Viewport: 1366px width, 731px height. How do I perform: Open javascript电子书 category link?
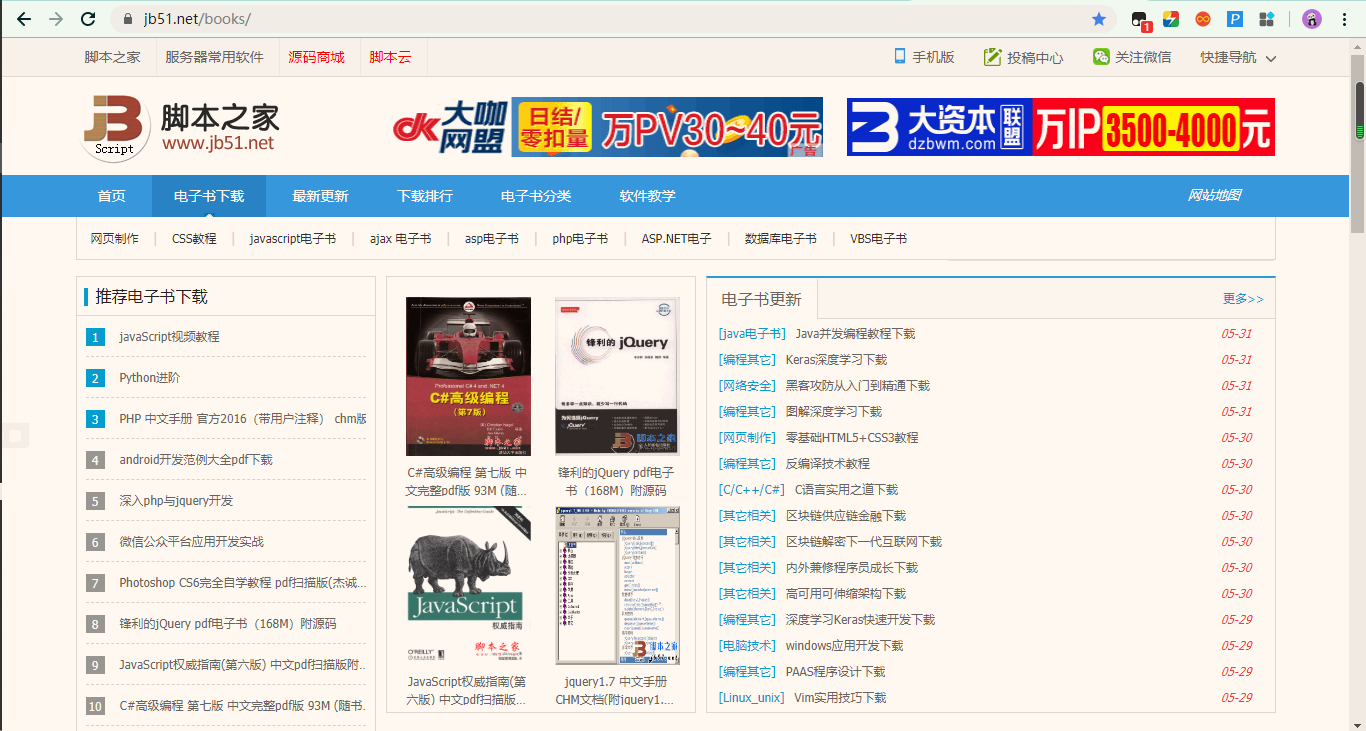point(293,239)
